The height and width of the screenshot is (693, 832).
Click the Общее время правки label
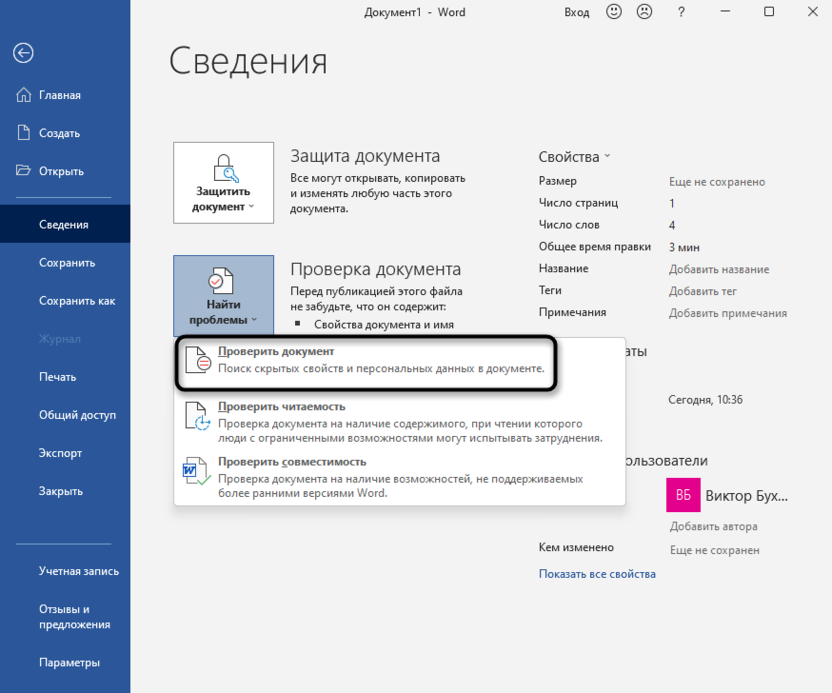595,247
